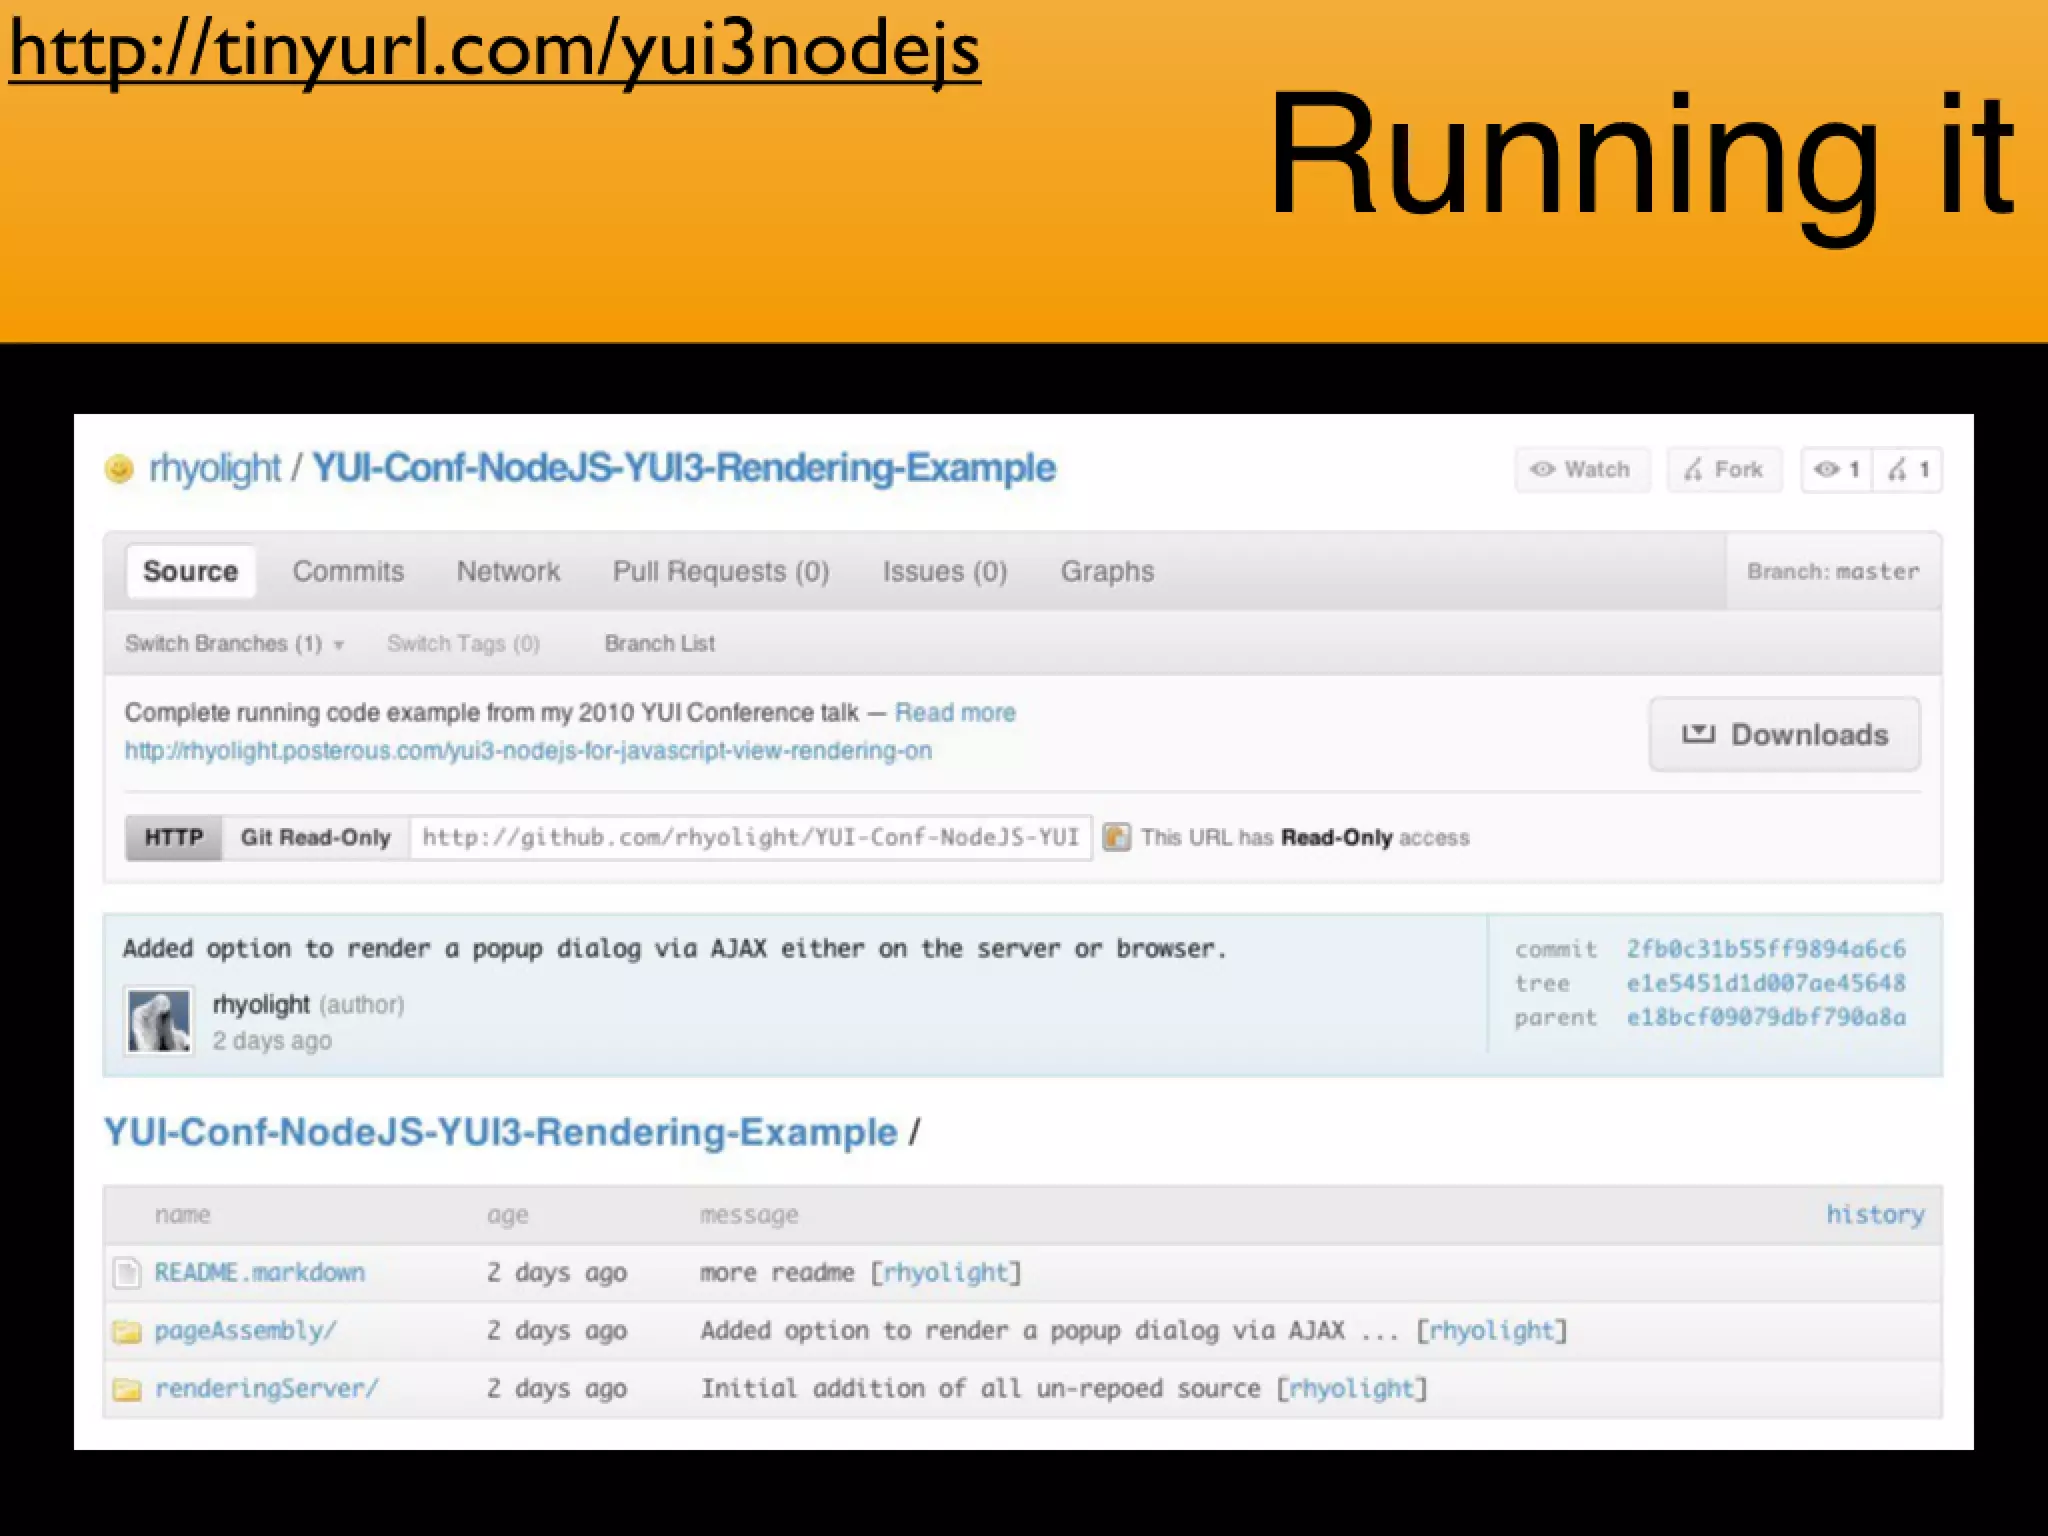Viewport: 2048px width, 1536px height.
Task: Go to Issues (0) tab
Action: (945, 571)
